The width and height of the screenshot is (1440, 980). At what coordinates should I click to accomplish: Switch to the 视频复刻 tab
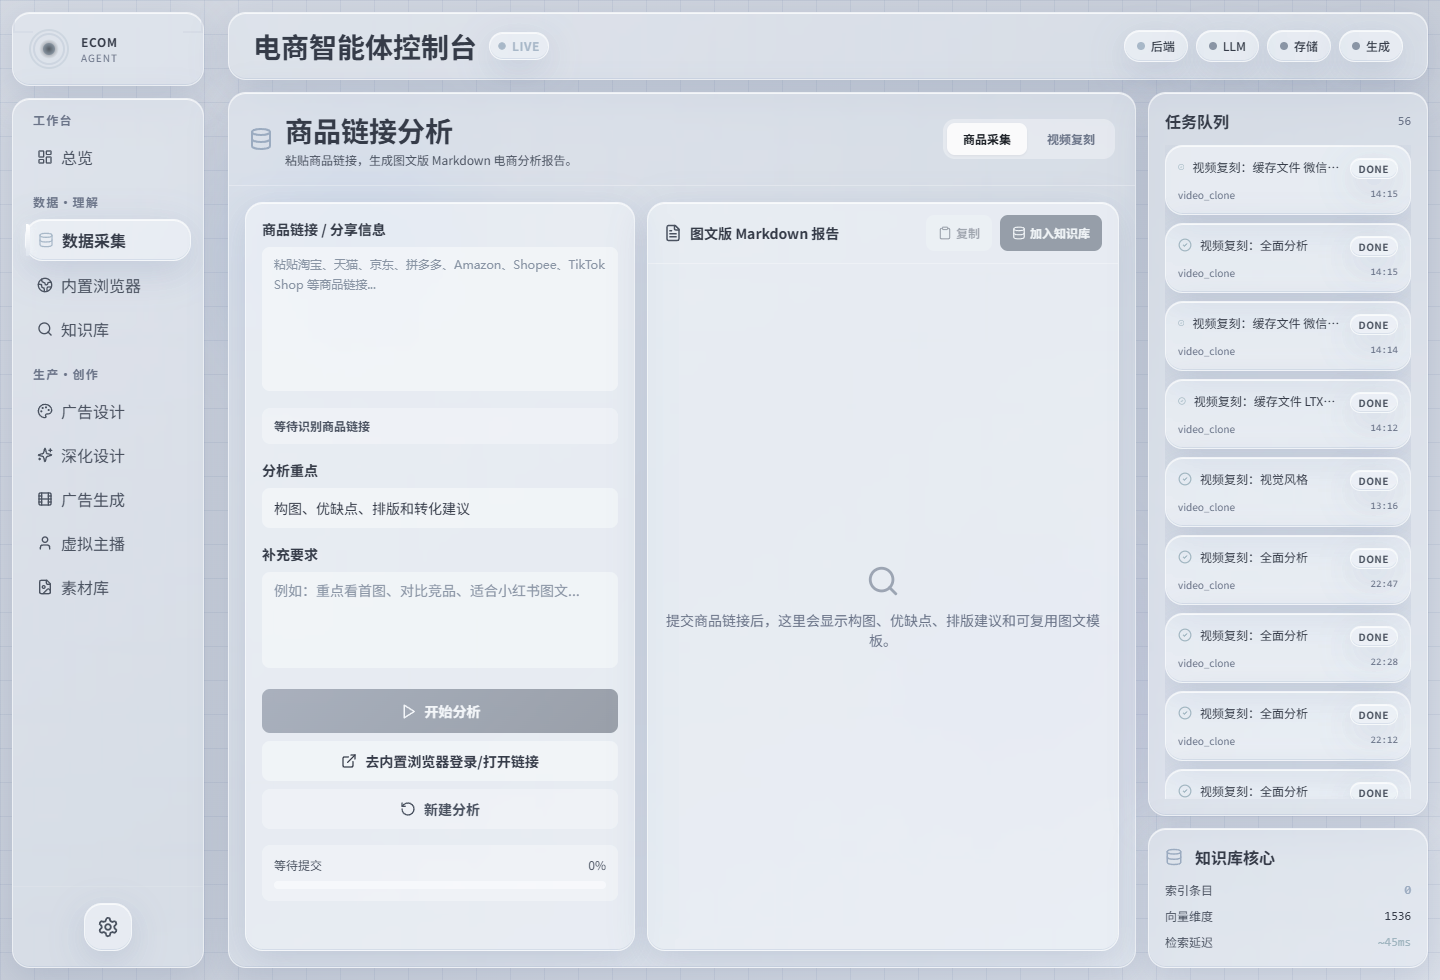point(1071,139)
